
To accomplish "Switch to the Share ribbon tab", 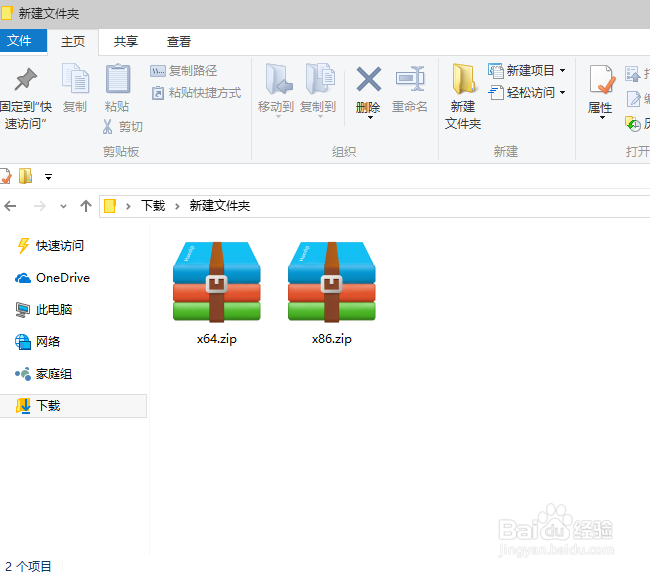I will 126,41.
